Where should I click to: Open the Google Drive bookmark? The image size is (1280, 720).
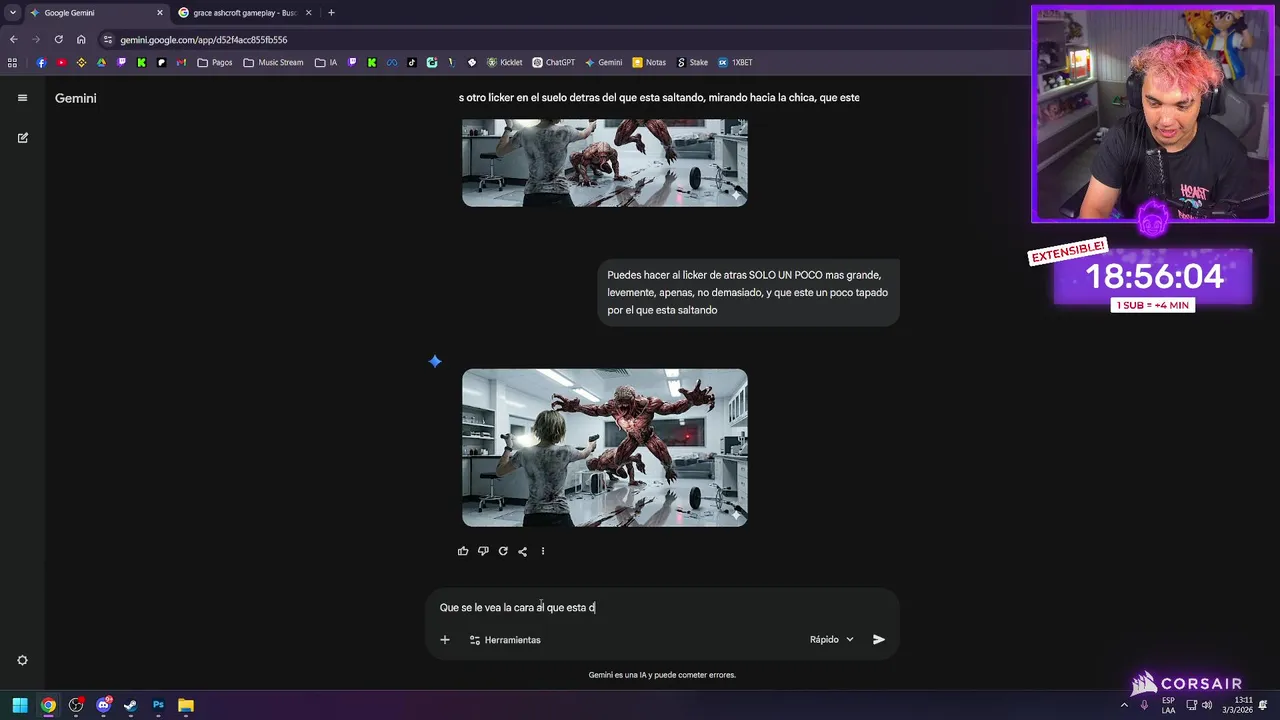pyautogui.click(x=101, y=62)
